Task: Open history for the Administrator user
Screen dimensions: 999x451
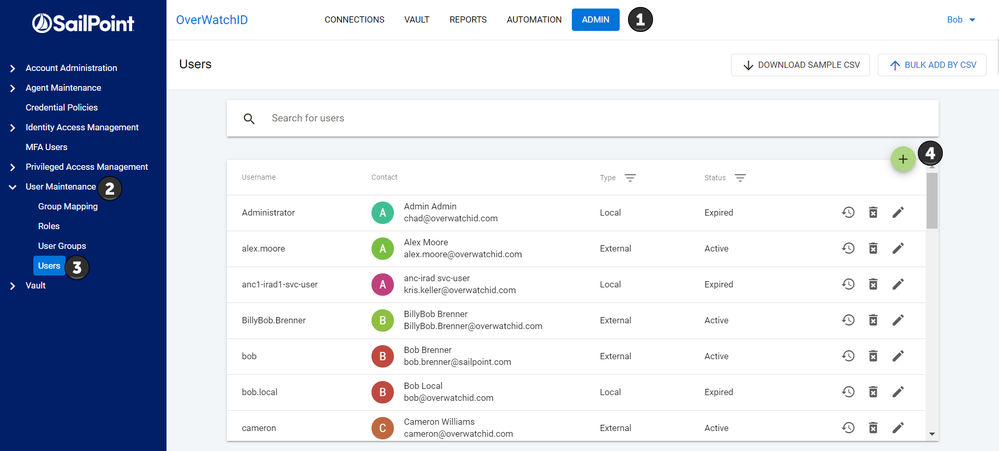Action: click(x=848, y=213)
